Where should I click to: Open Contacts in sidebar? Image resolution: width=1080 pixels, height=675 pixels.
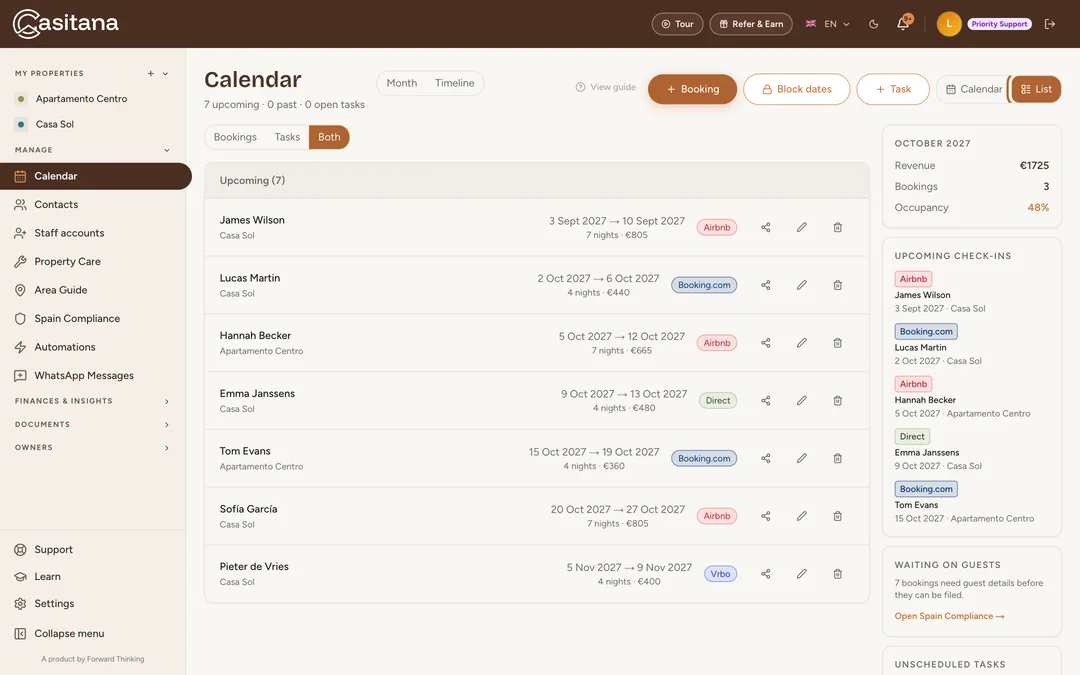tap(93, 205)
